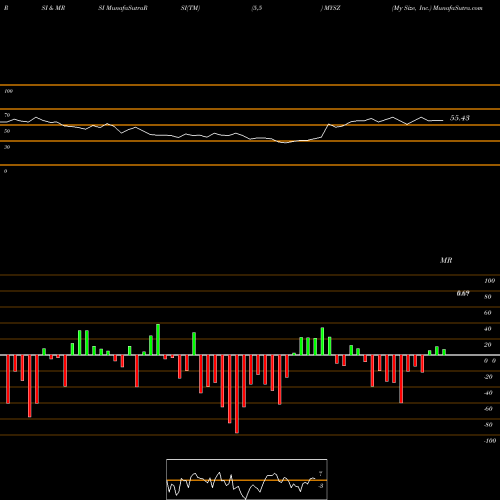
Task: Click the -20 label on the MR axis
Action: coord(488,377)
